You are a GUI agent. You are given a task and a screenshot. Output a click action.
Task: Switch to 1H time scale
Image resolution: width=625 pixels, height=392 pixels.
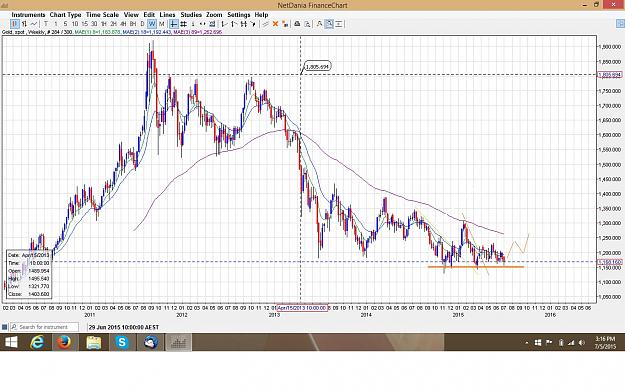[104, 24]
